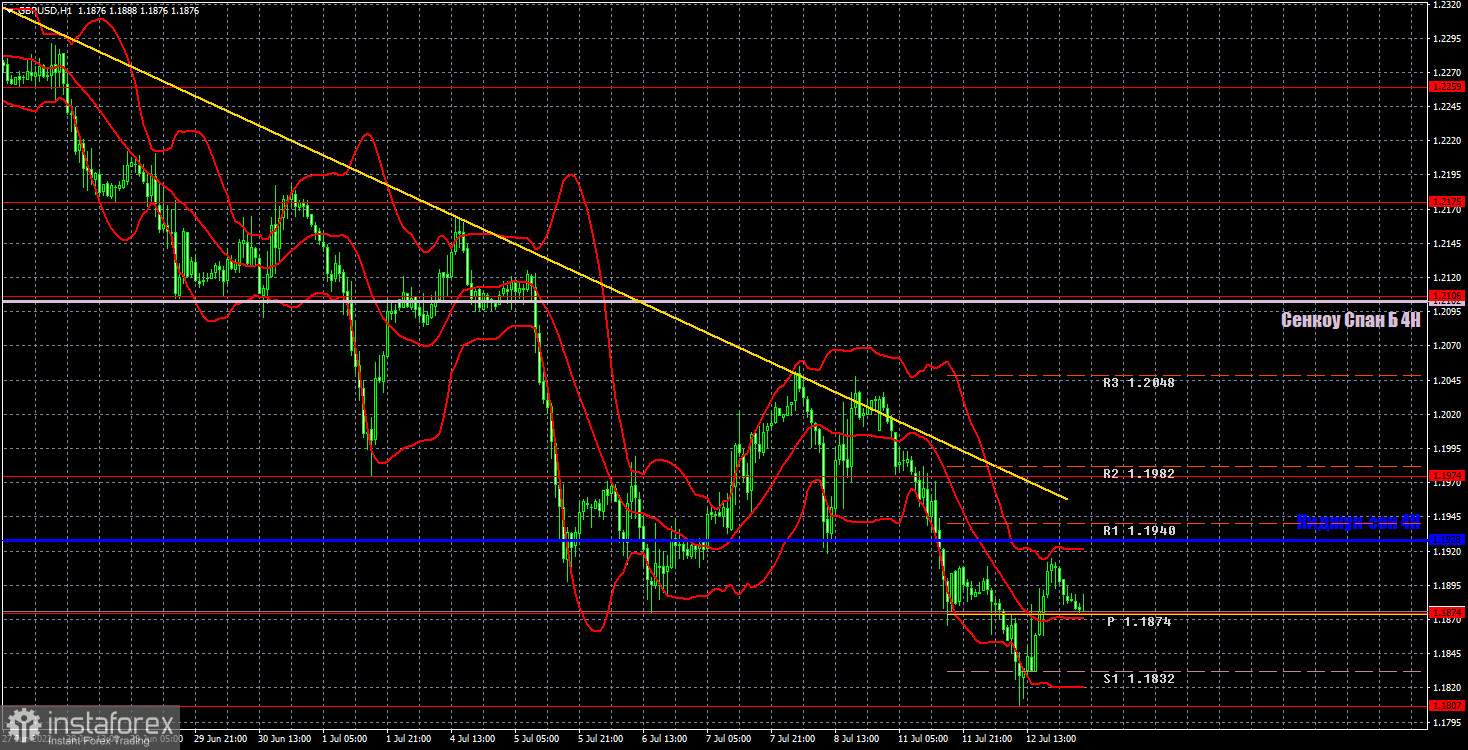Click the red 1.2259 price level tag
This screenshot has height=750, width=1468.
pos(1447,88)
